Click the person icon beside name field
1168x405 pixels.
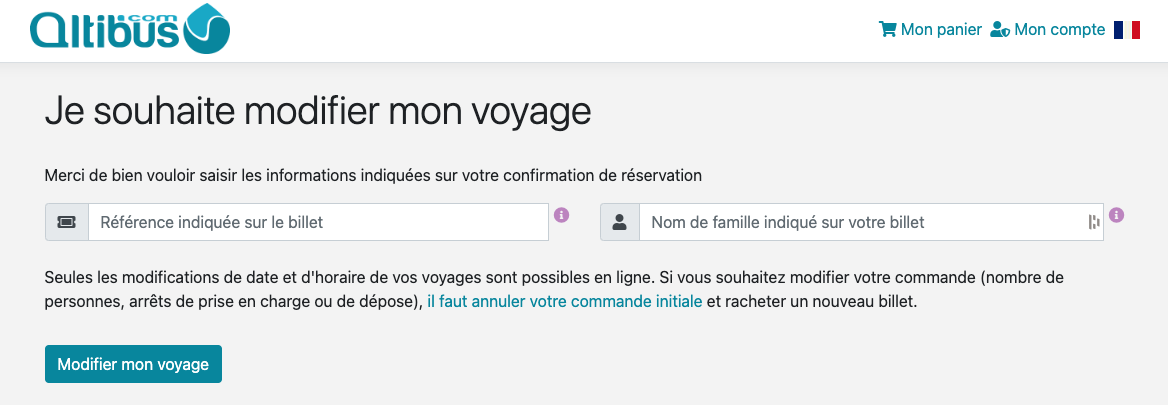[x=619, y=222]
